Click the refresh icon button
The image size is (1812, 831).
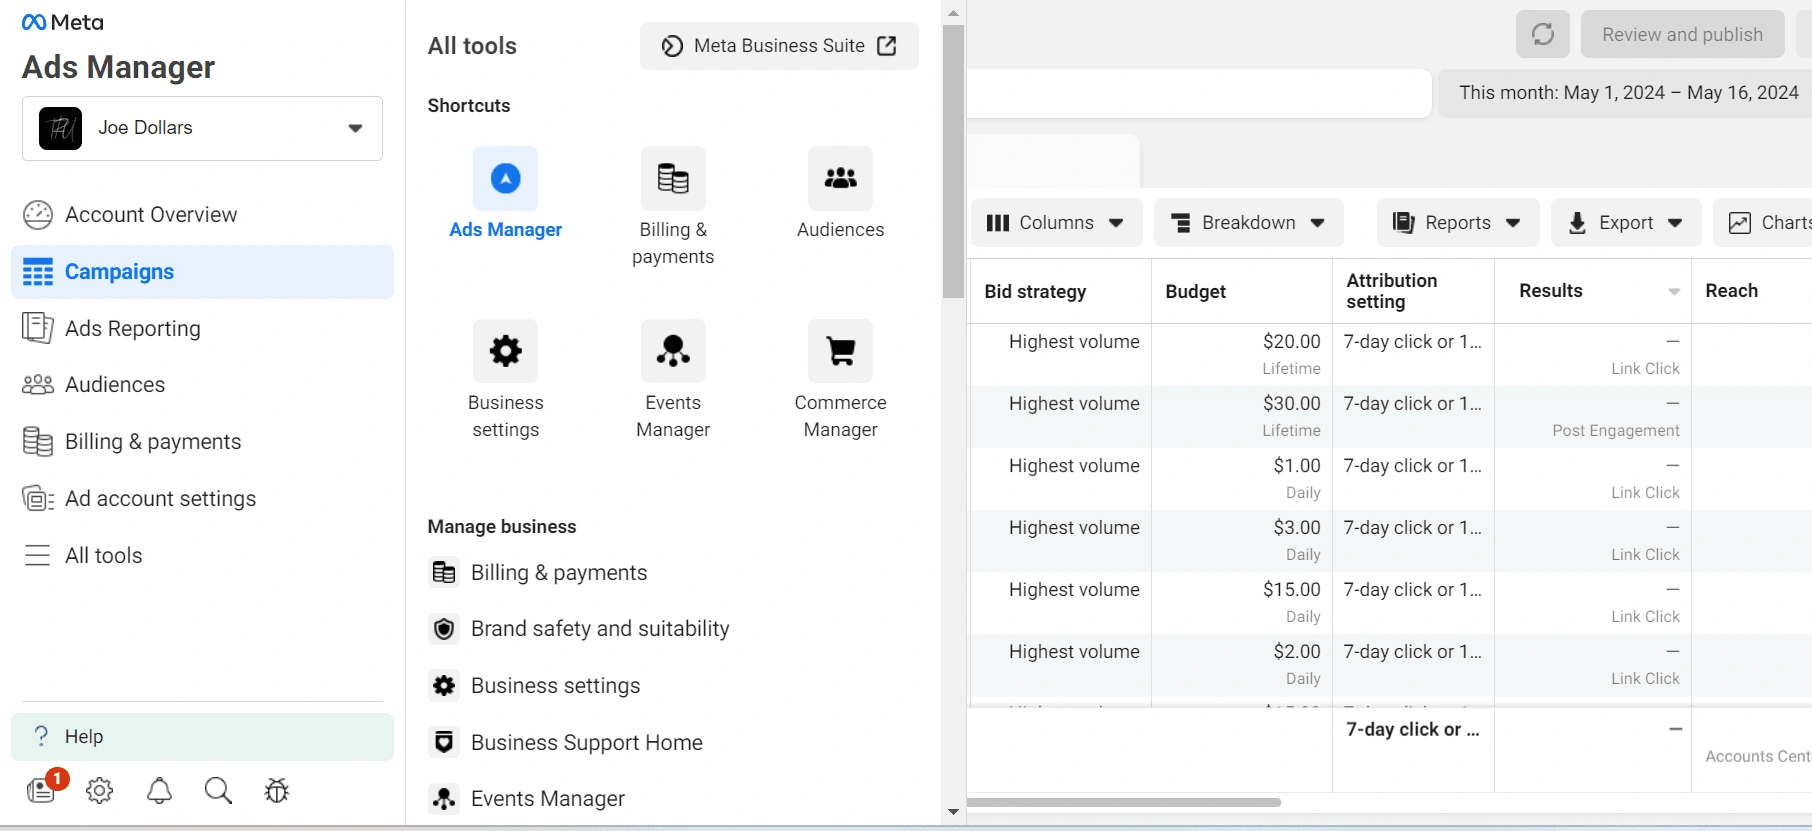coord(1543,35)
